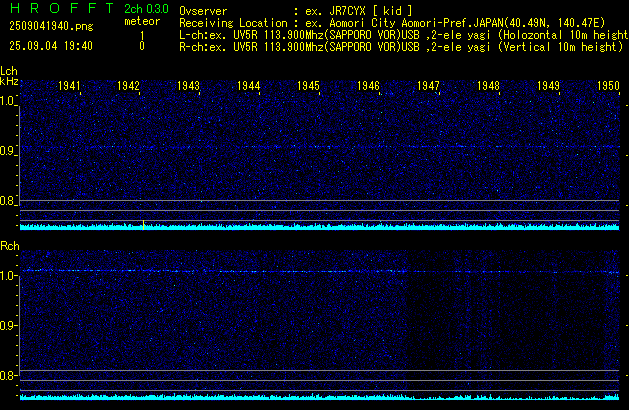Click the 1942 time marker
This screenshot has width=629, height=410.
click(x=128, y=86)
